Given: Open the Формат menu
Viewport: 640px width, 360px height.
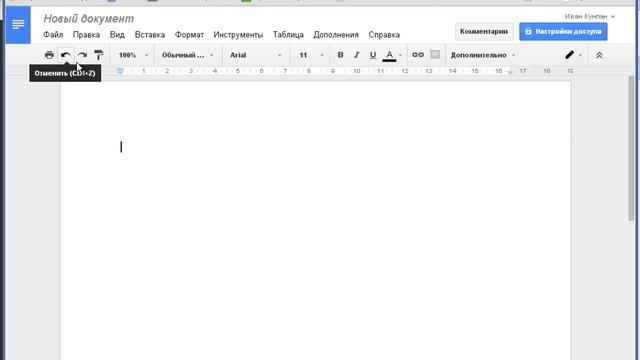Looking at the screenshot, I should coord(189,35).
